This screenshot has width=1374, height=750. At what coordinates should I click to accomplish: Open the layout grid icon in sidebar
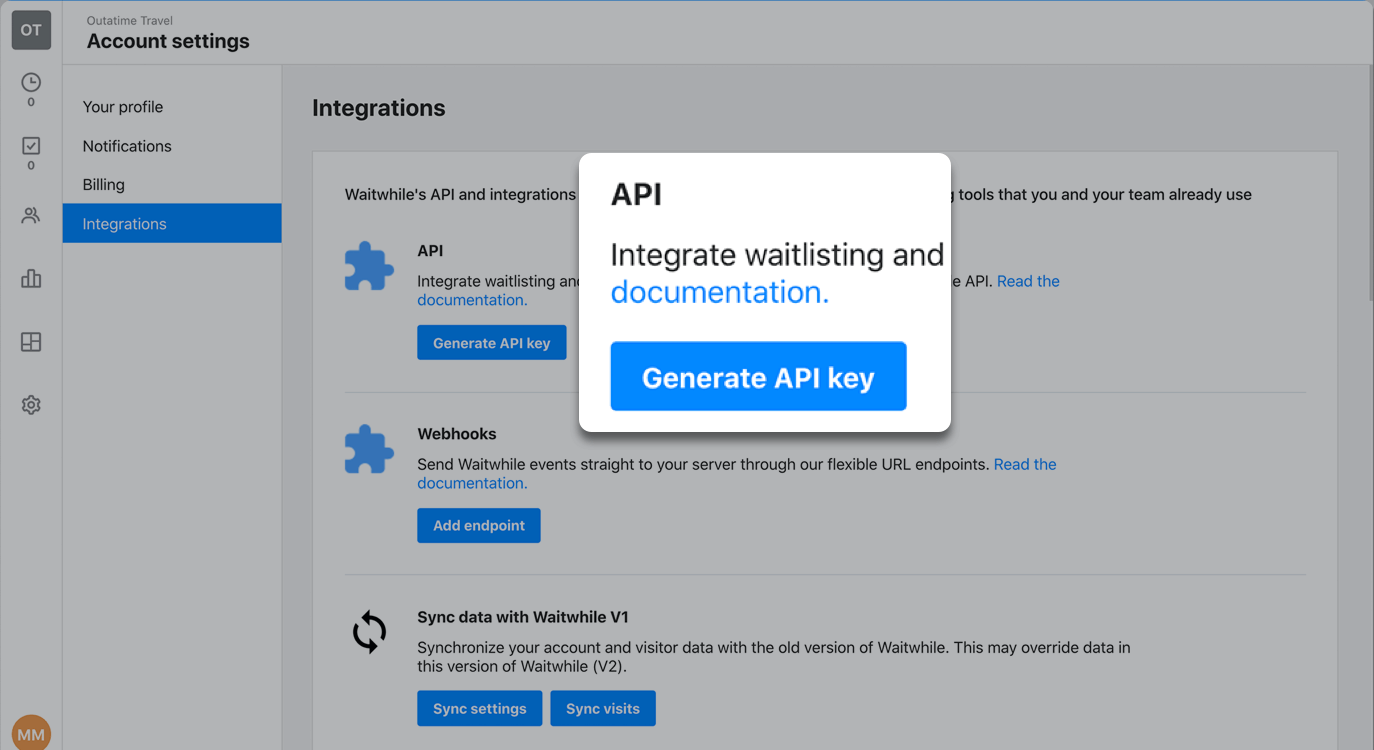point(31,342)
